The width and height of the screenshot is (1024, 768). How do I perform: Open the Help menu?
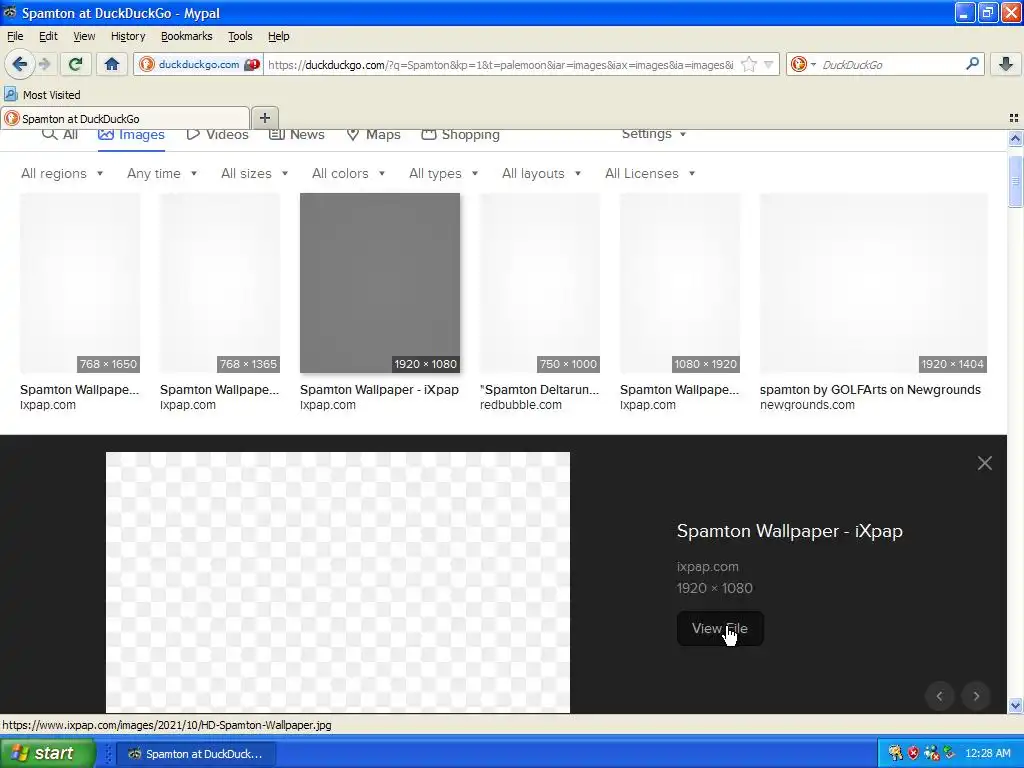(278, 36)
